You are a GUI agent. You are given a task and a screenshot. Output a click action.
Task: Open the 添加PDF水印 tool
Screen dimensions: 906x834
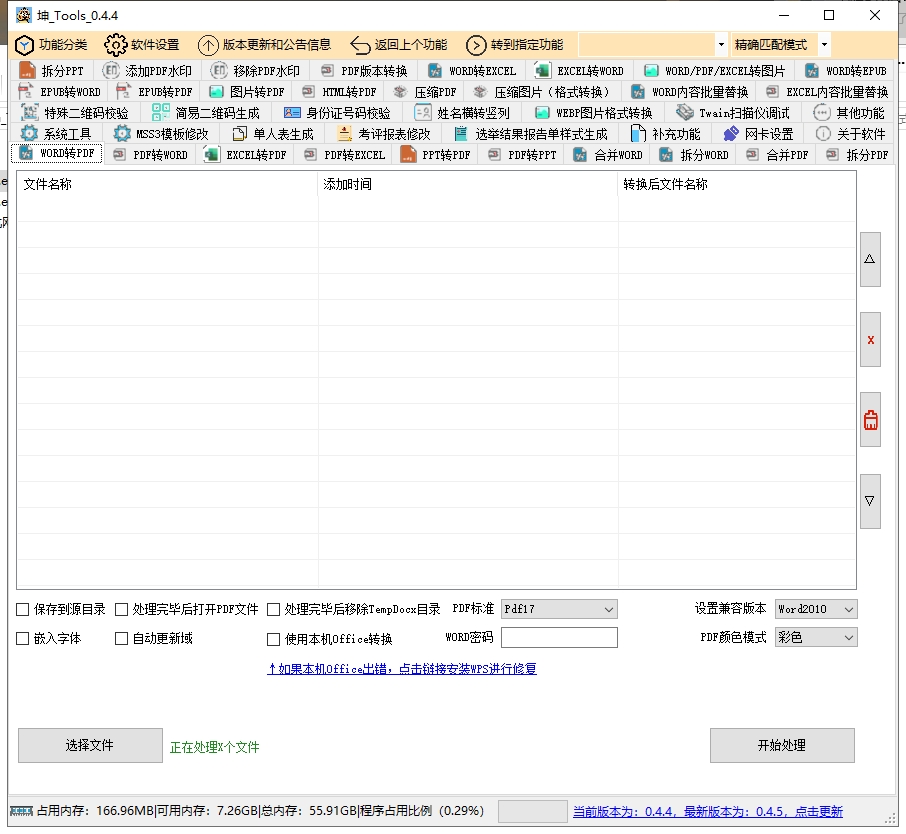147,71
